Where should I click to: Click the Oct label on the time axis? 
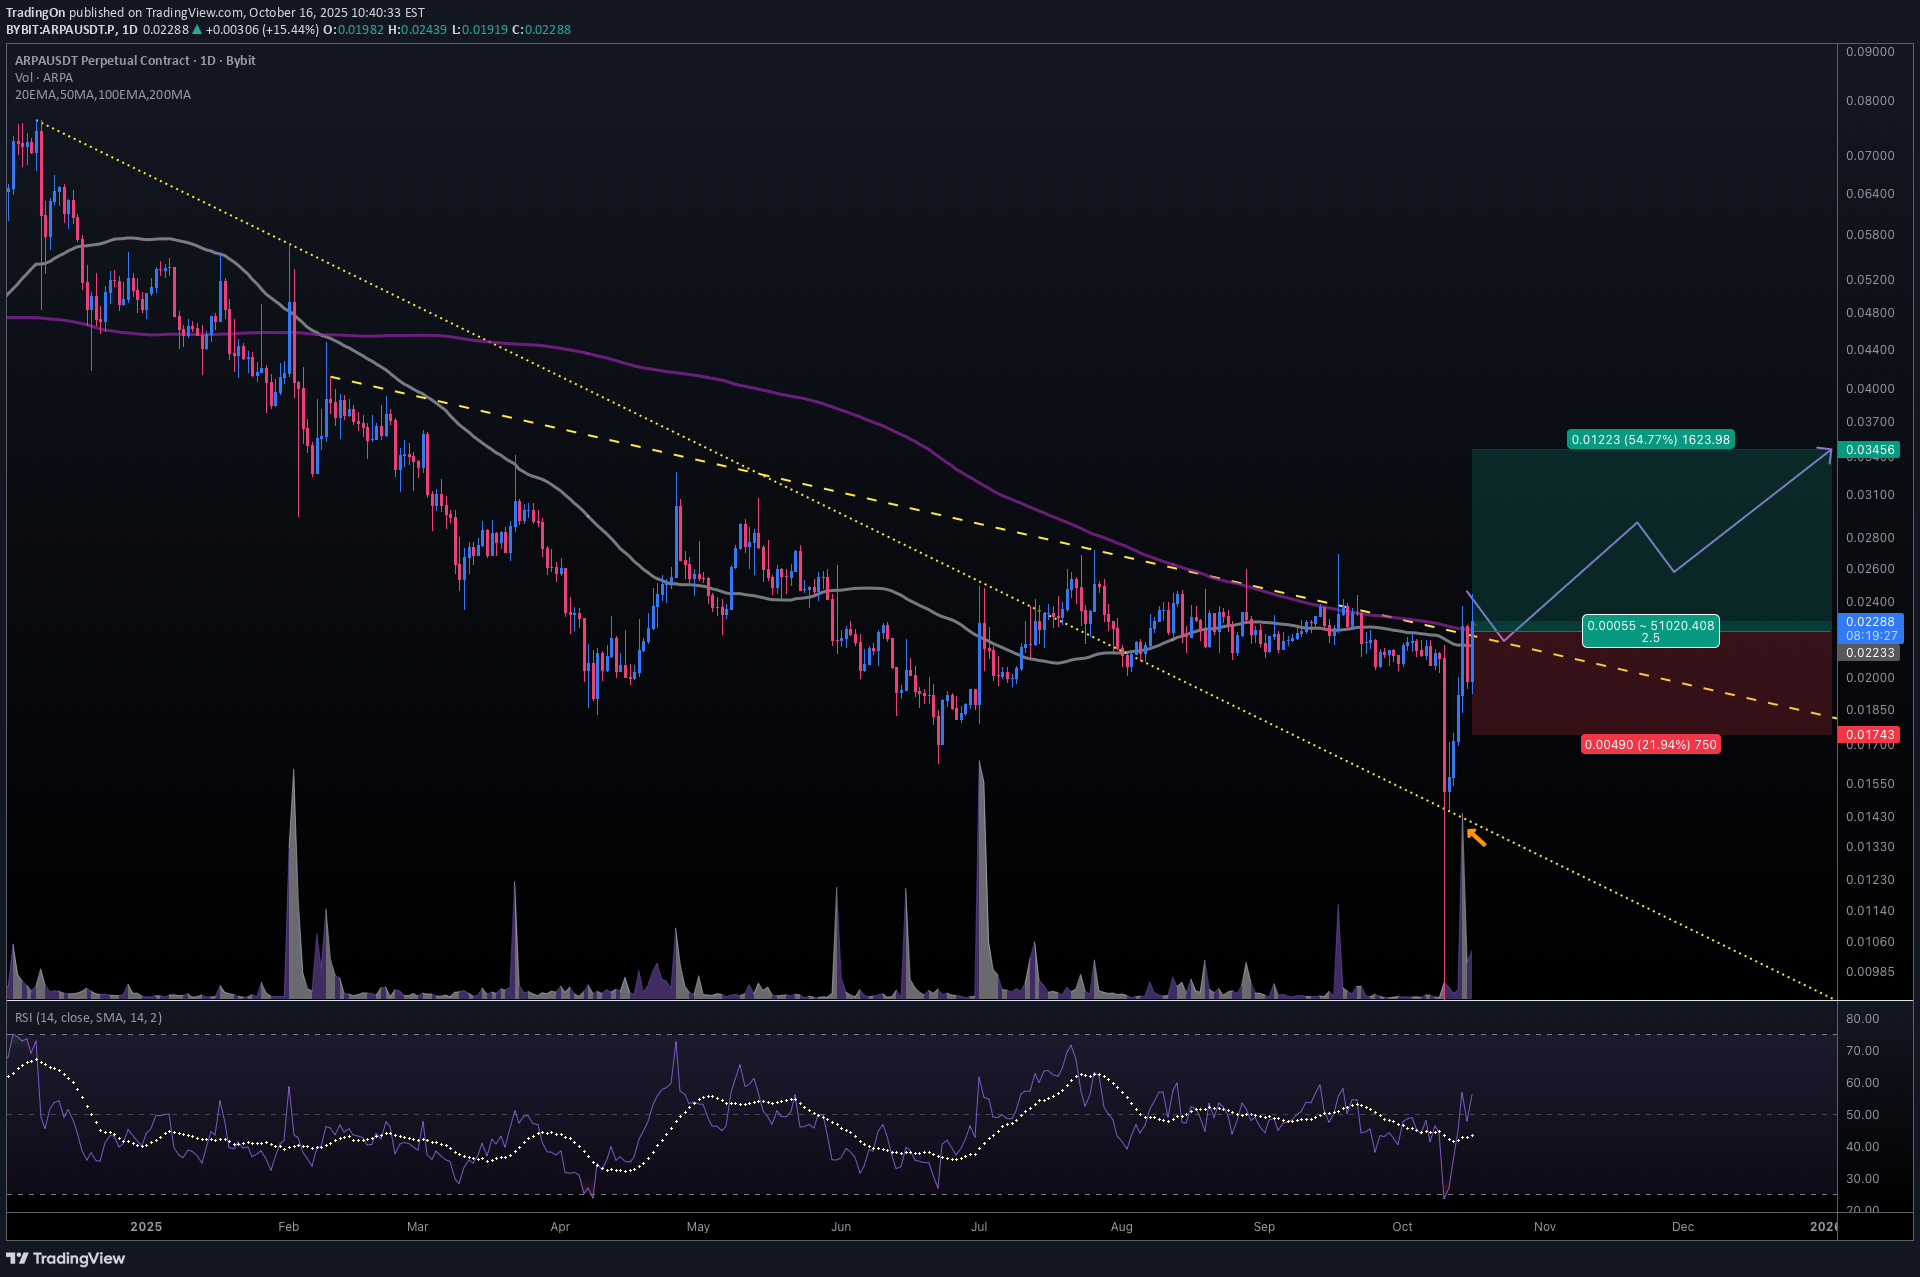pyautogui.click(x=1402, y=1226)
